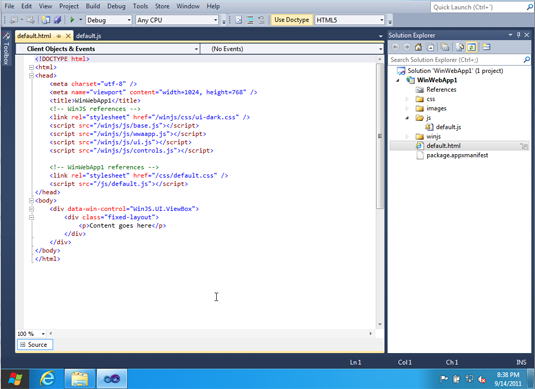Open Internet Explorer from the taskbar
Image resolution: width=535 pixels, height=389 pixels.
click(x=47, y=379)
